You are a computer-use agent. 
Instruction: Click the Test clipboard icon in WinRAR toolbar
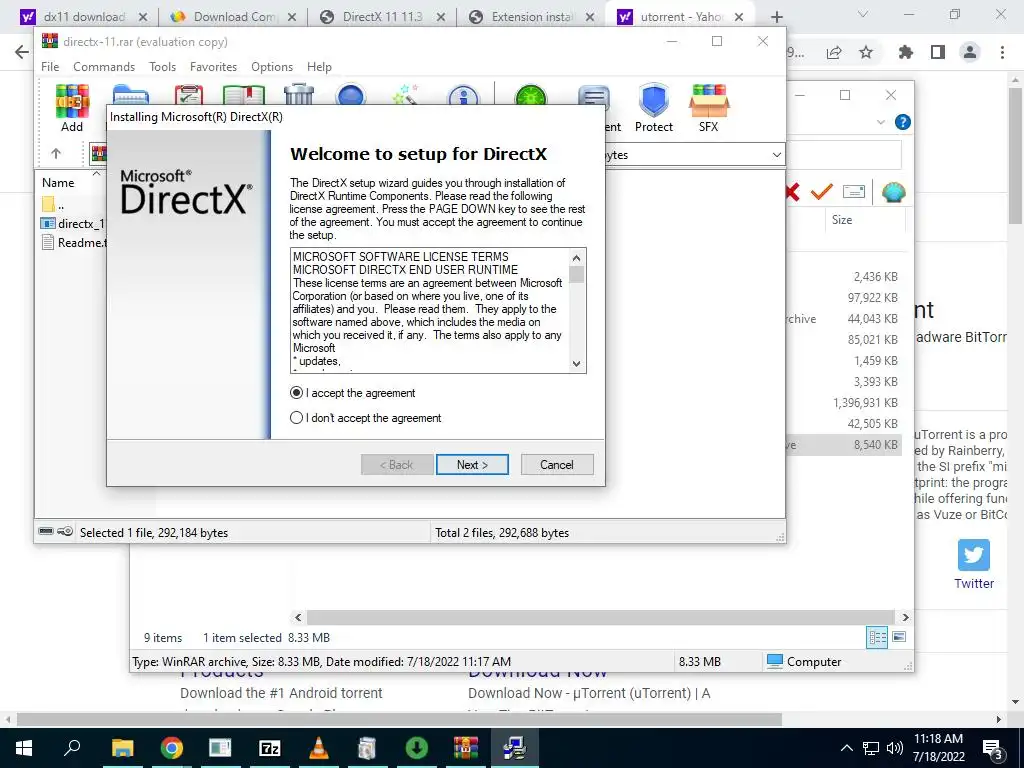[x=189, y=95]
